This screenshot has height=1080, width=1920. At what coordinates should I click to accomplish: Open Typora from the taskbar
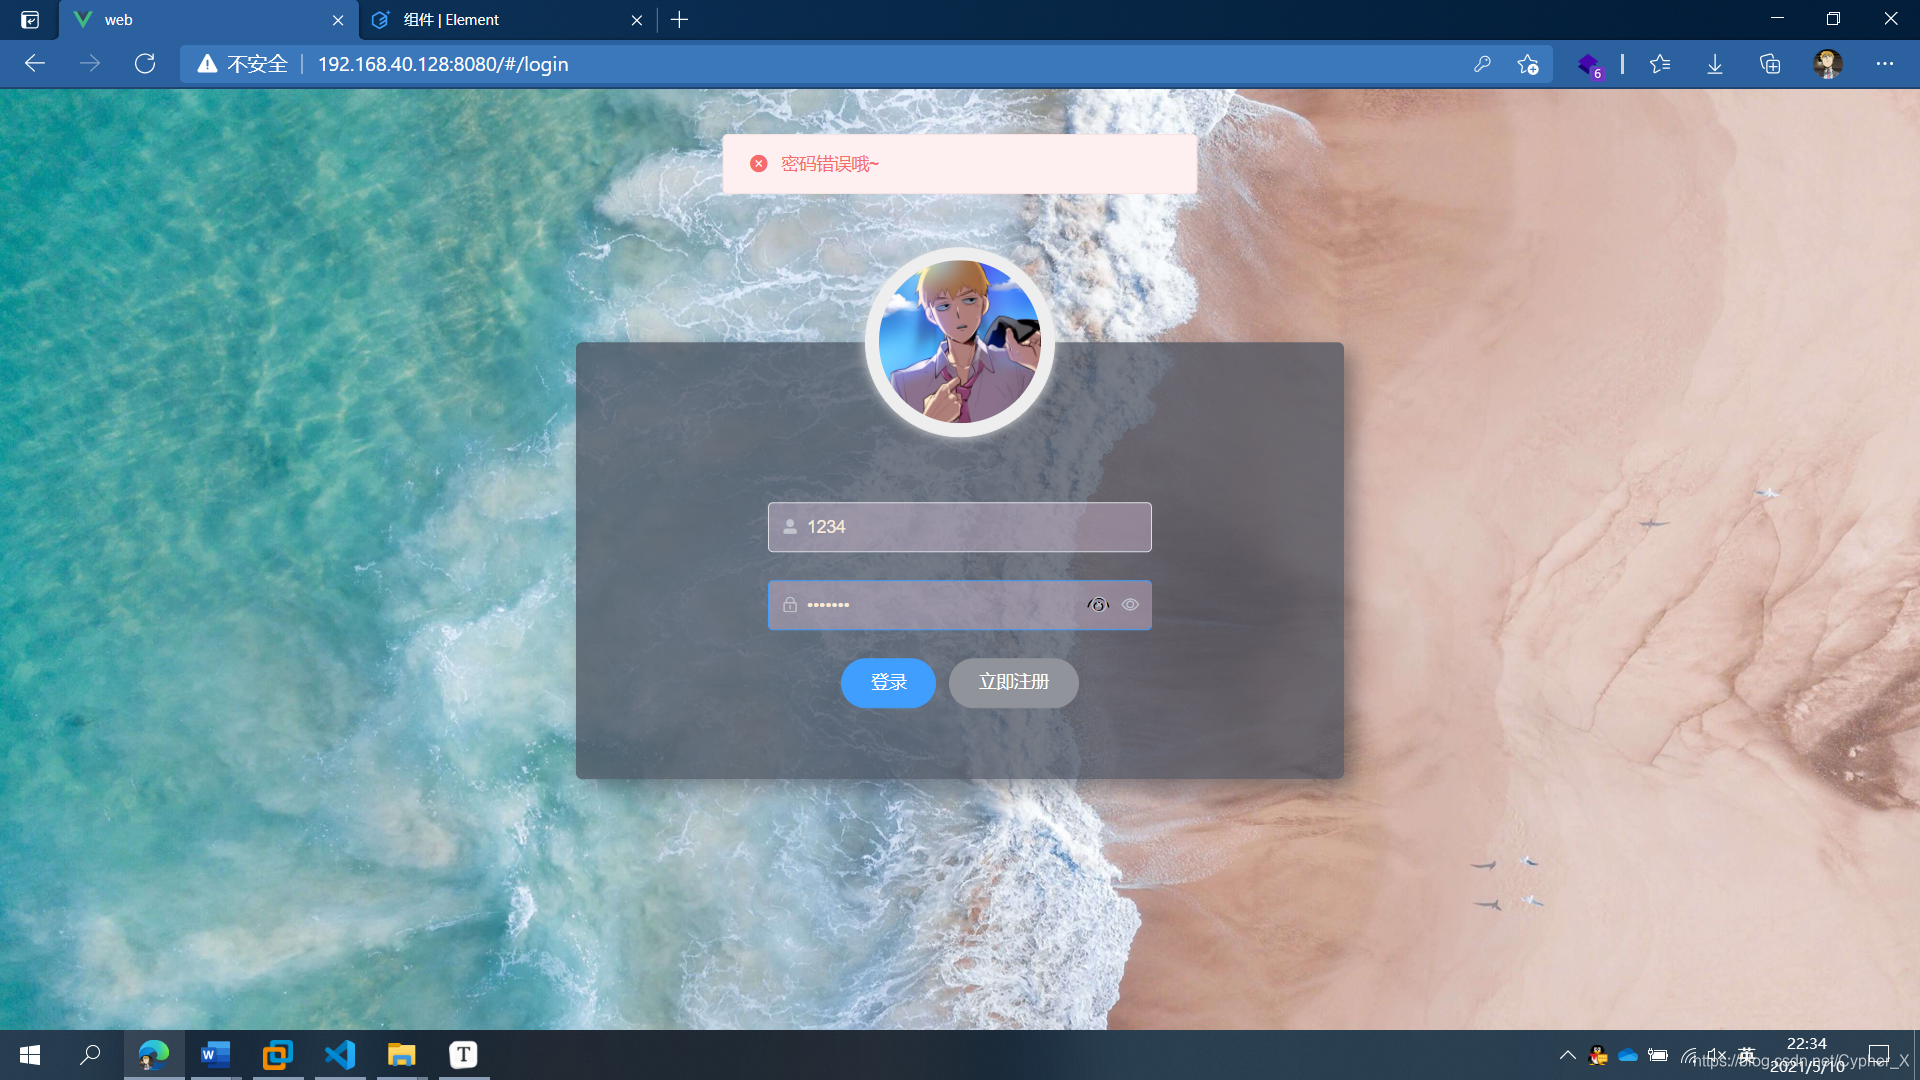(464, 1055)
